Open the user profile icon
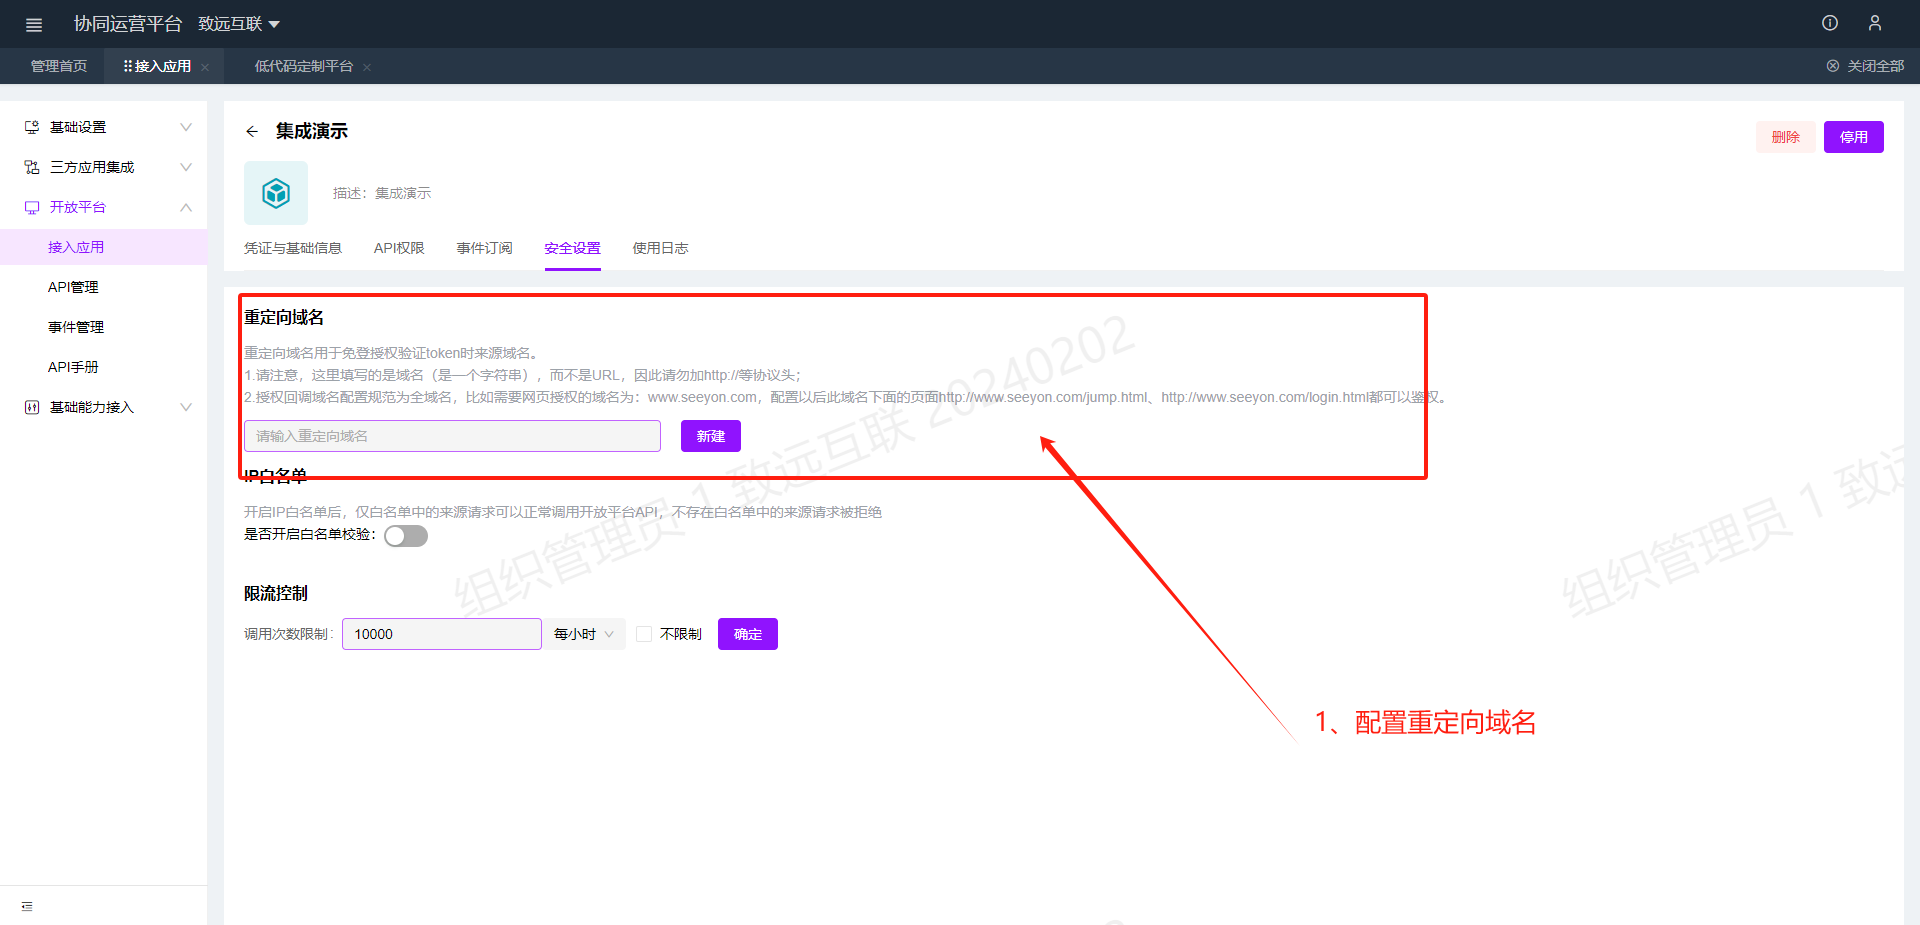Screen dimensions: 1920x925 (x=1875, y=23)
